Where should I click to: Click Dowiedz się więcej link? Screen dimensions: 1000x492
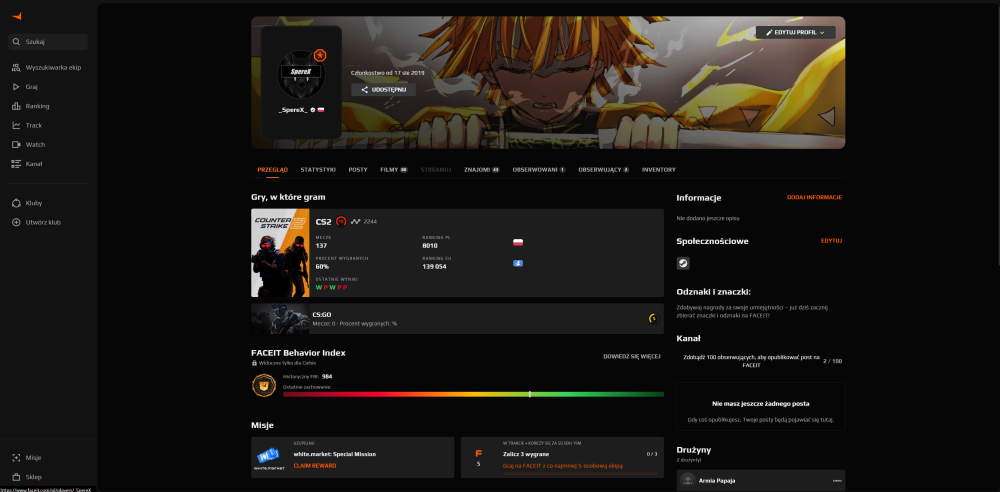pos(631,356)
